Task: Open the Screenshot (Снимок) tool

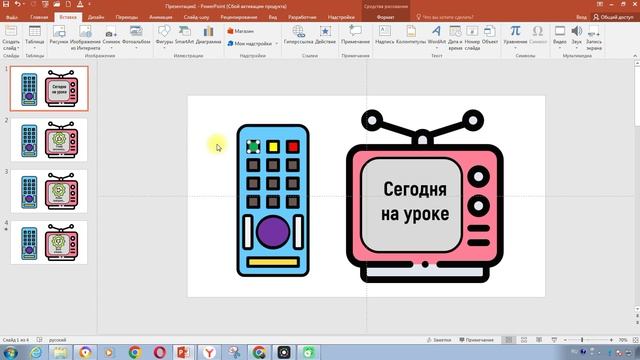Action: [x=111, y=37]
